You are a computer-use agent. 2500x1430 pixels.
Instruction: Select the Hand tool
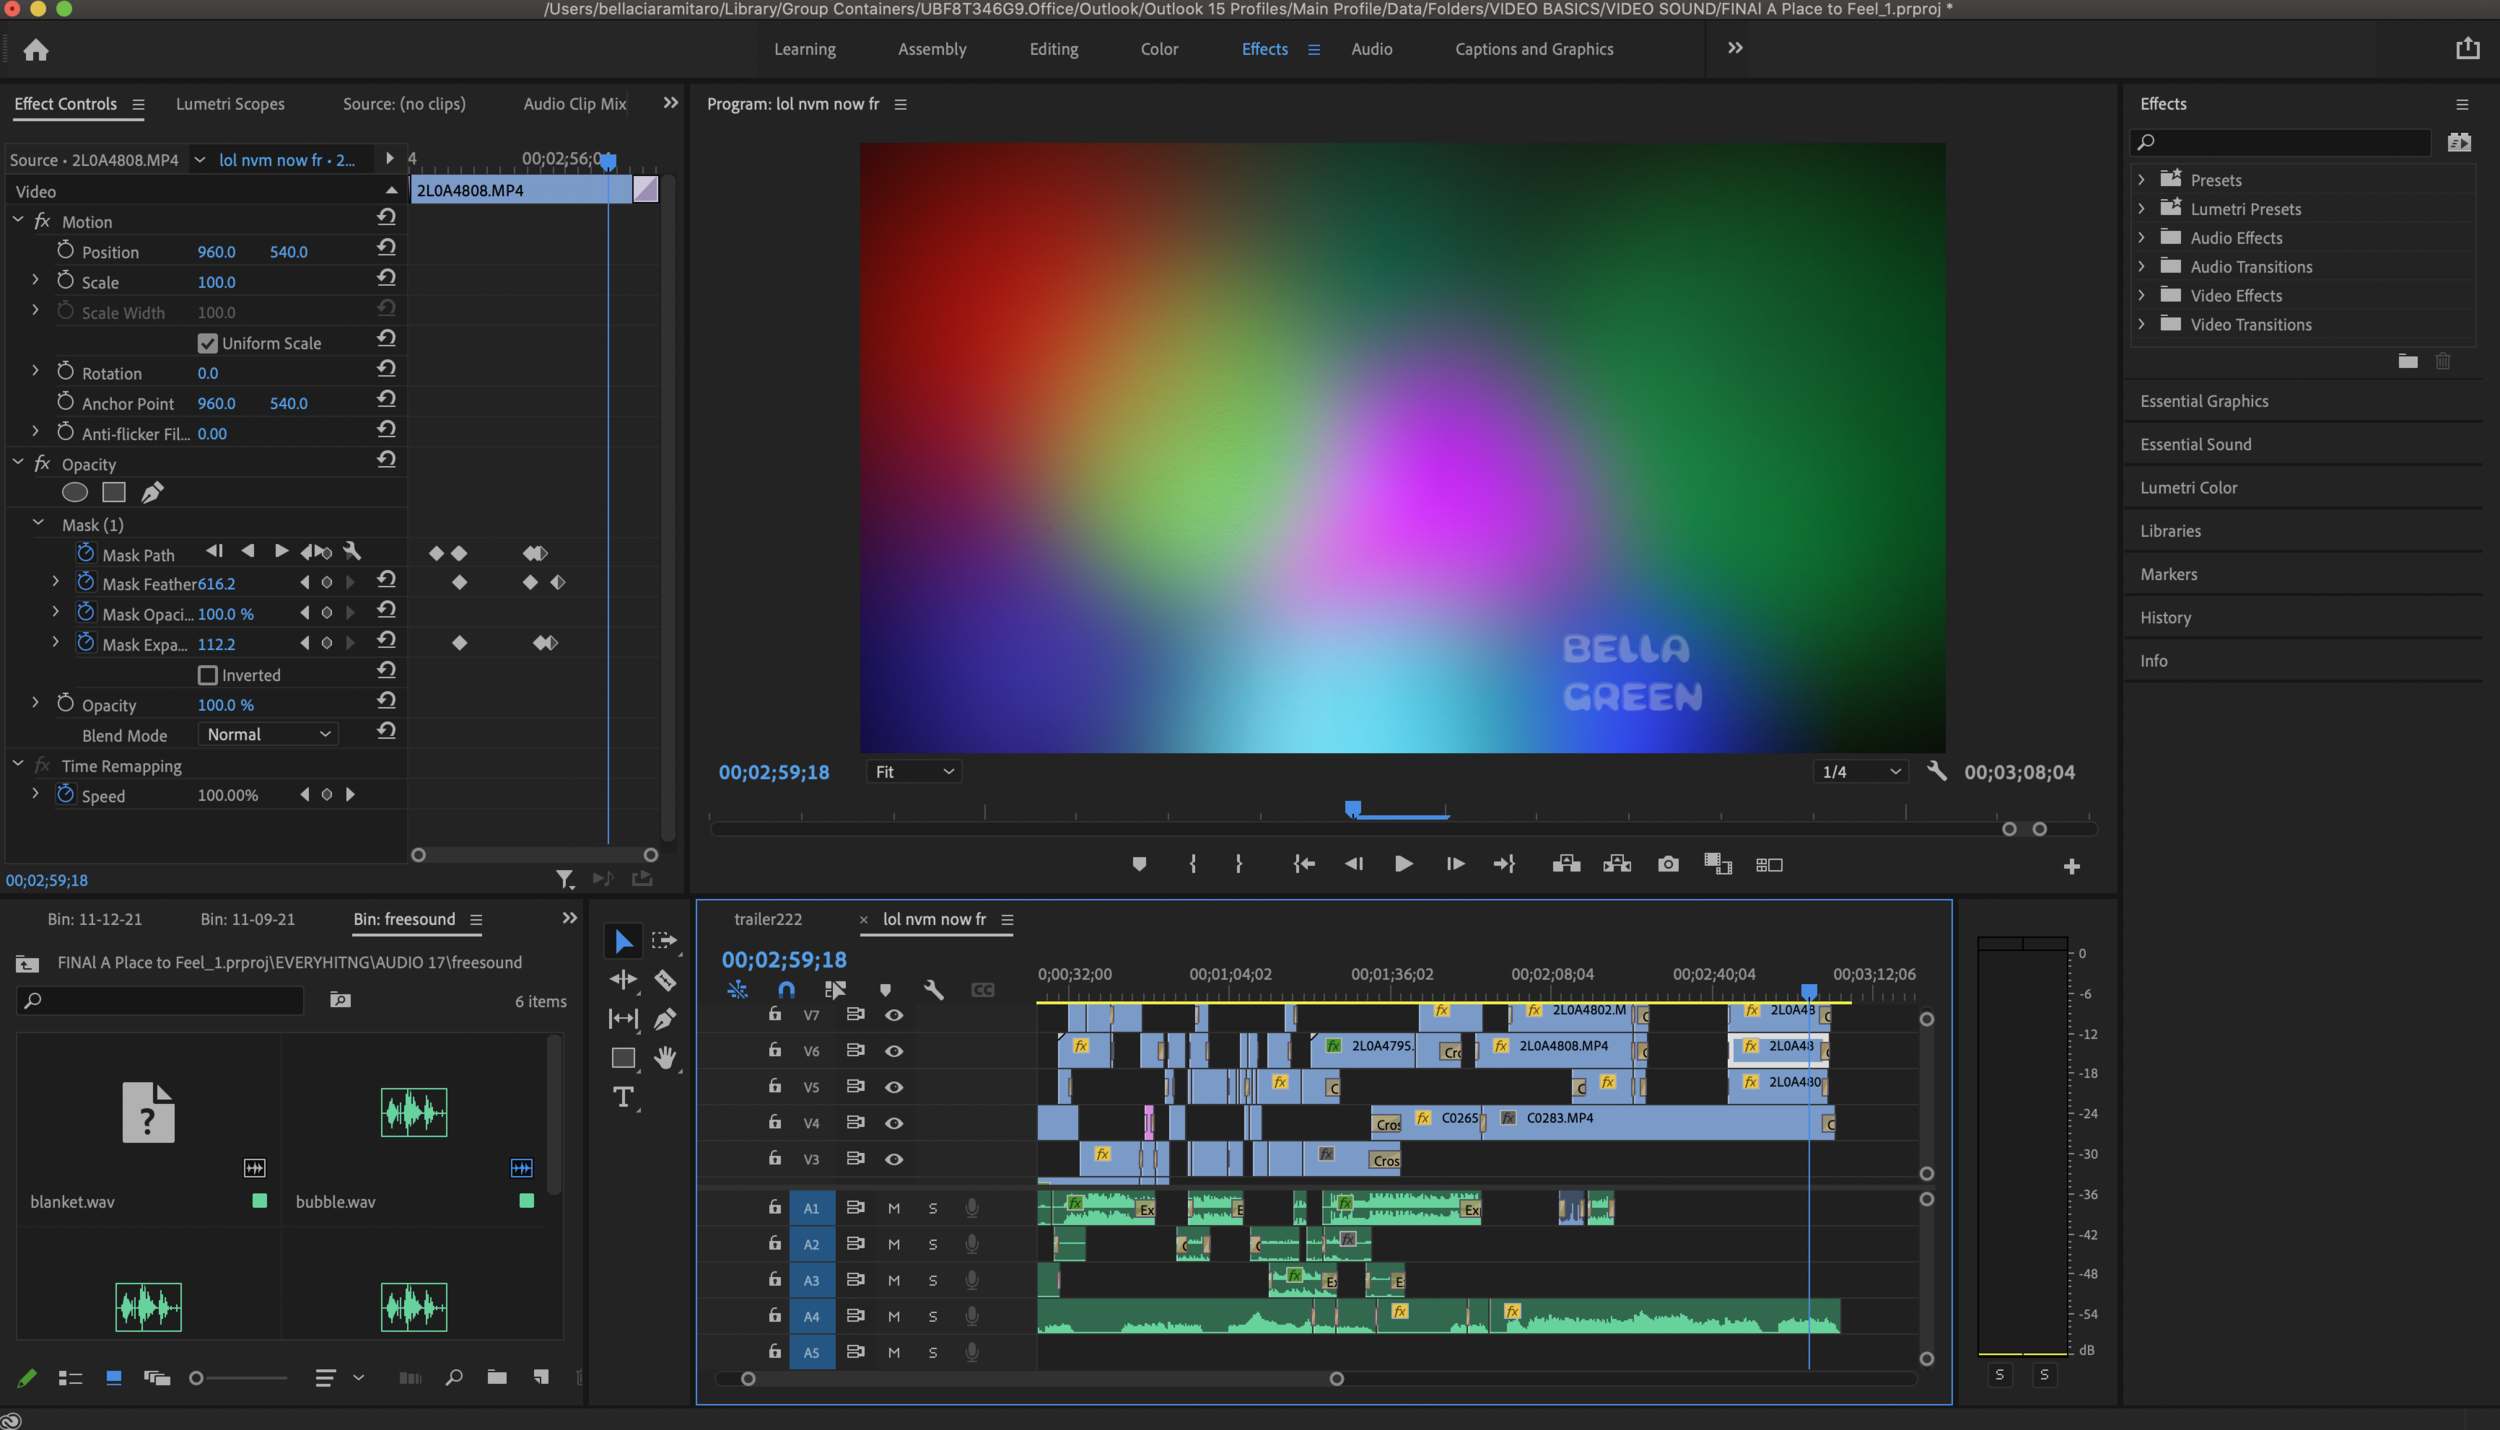click(665, 1058)
